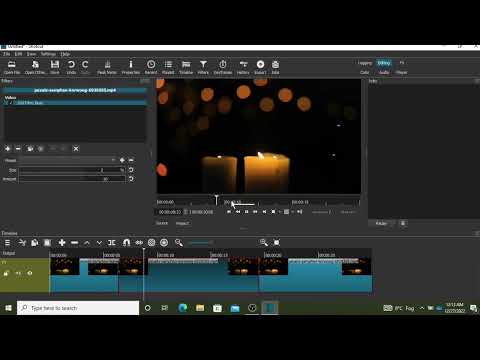The width and height of the screenshot is (480, 360).
Task: Split clip at the playhead
Action: coord(112,243)
